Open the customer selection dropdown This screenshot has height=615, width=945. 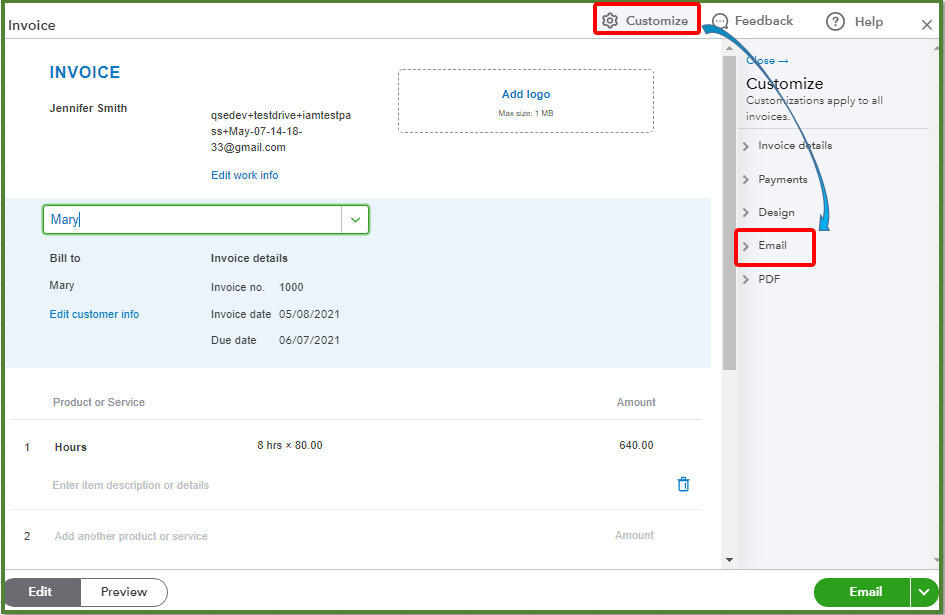tap(356, 219)
